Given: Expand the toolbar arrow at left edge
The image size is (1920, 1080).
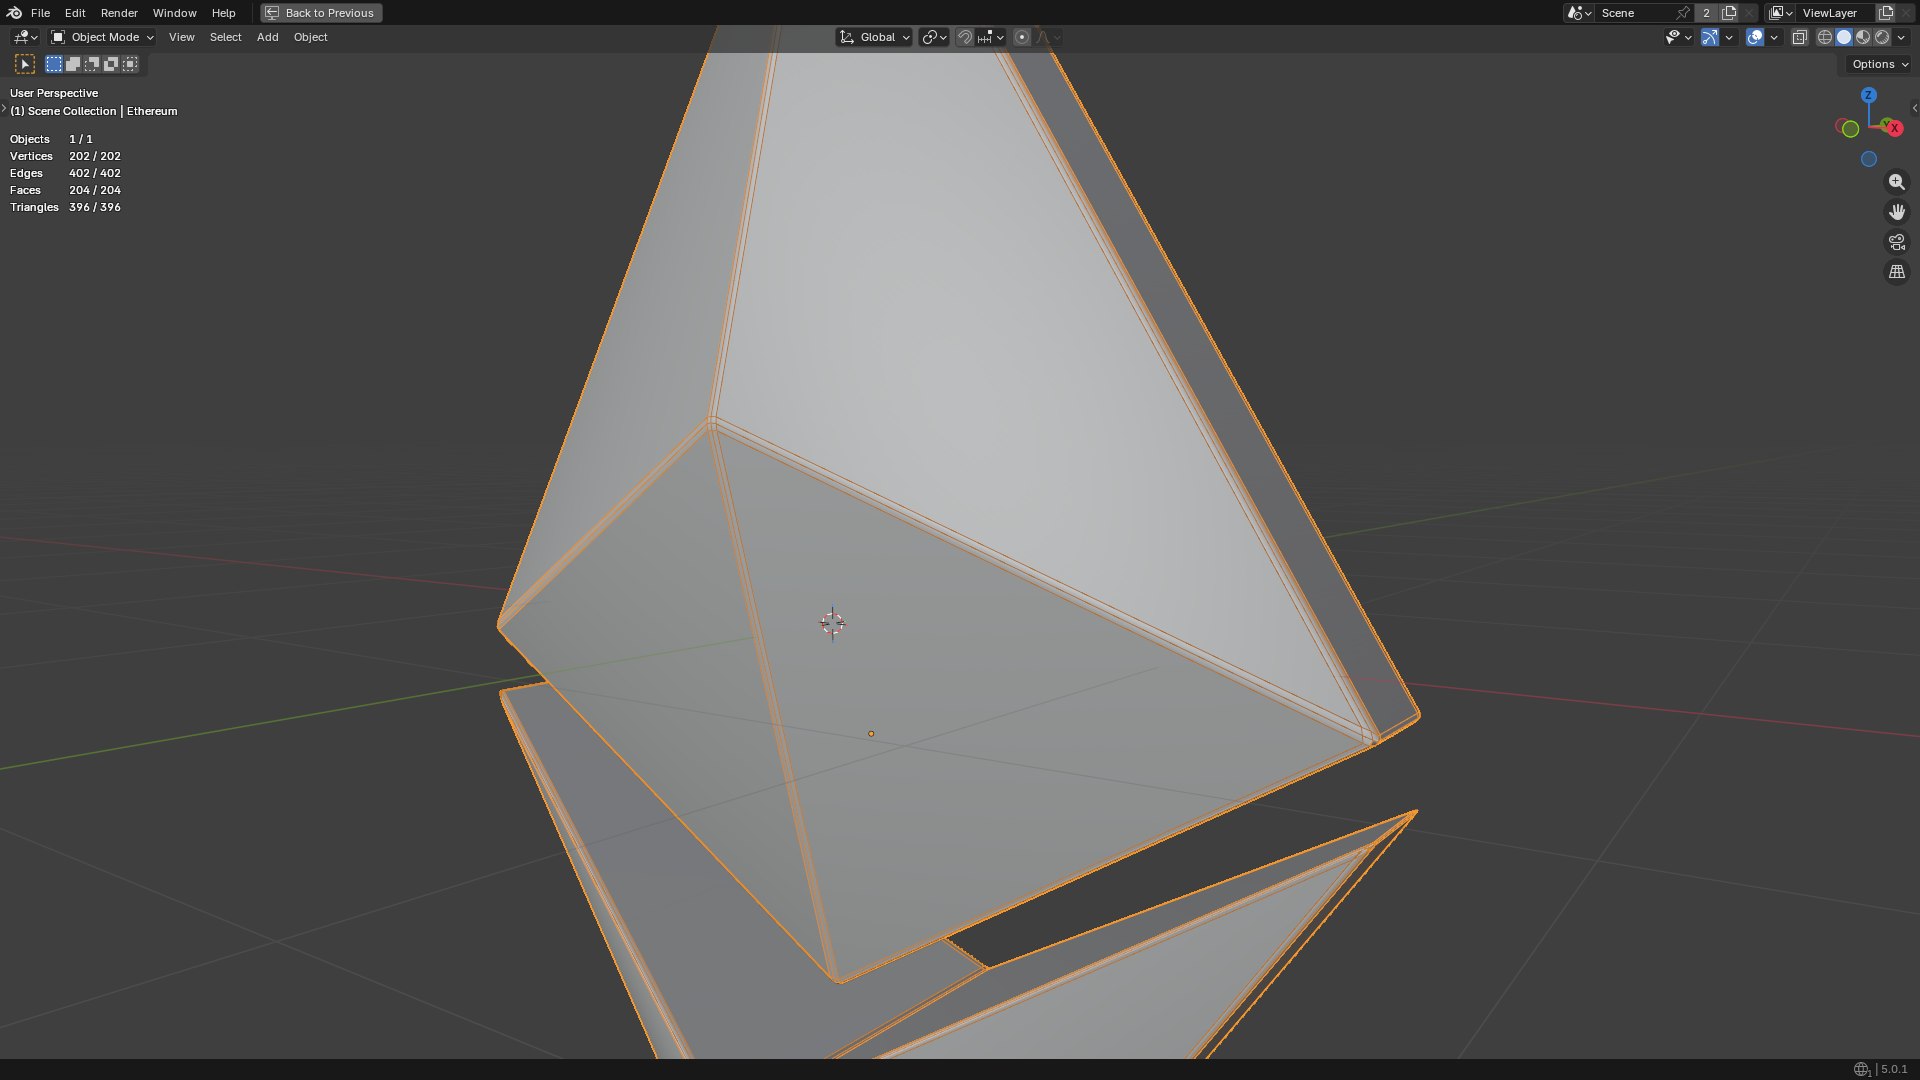Looking at the screenshot, I should 4,108.
